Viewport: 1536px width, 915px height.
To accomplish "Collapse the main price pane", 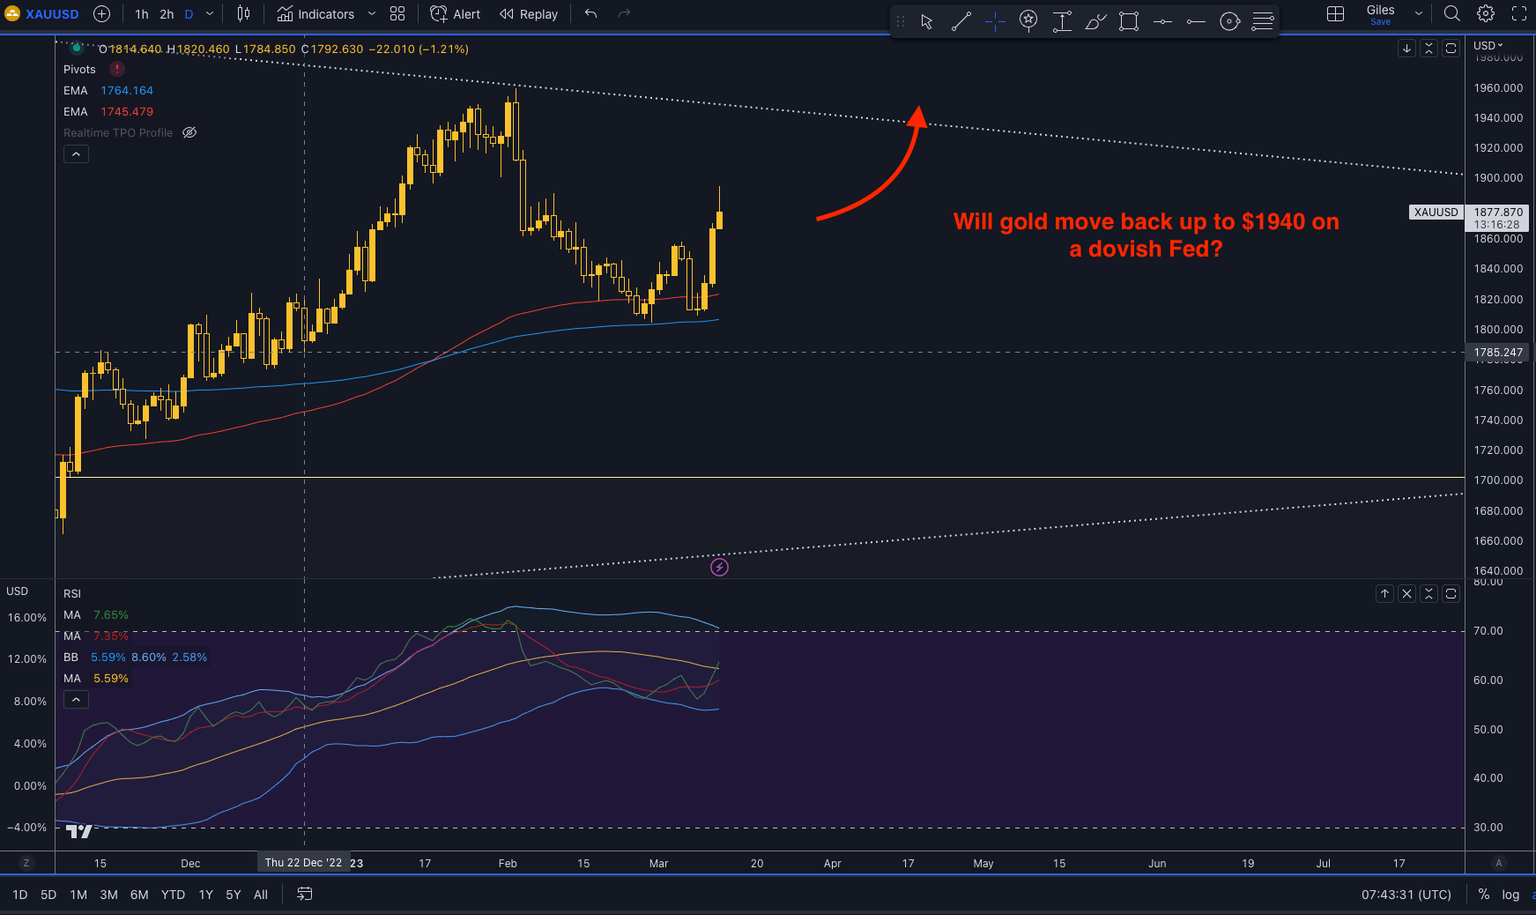I will (1429, 48).
